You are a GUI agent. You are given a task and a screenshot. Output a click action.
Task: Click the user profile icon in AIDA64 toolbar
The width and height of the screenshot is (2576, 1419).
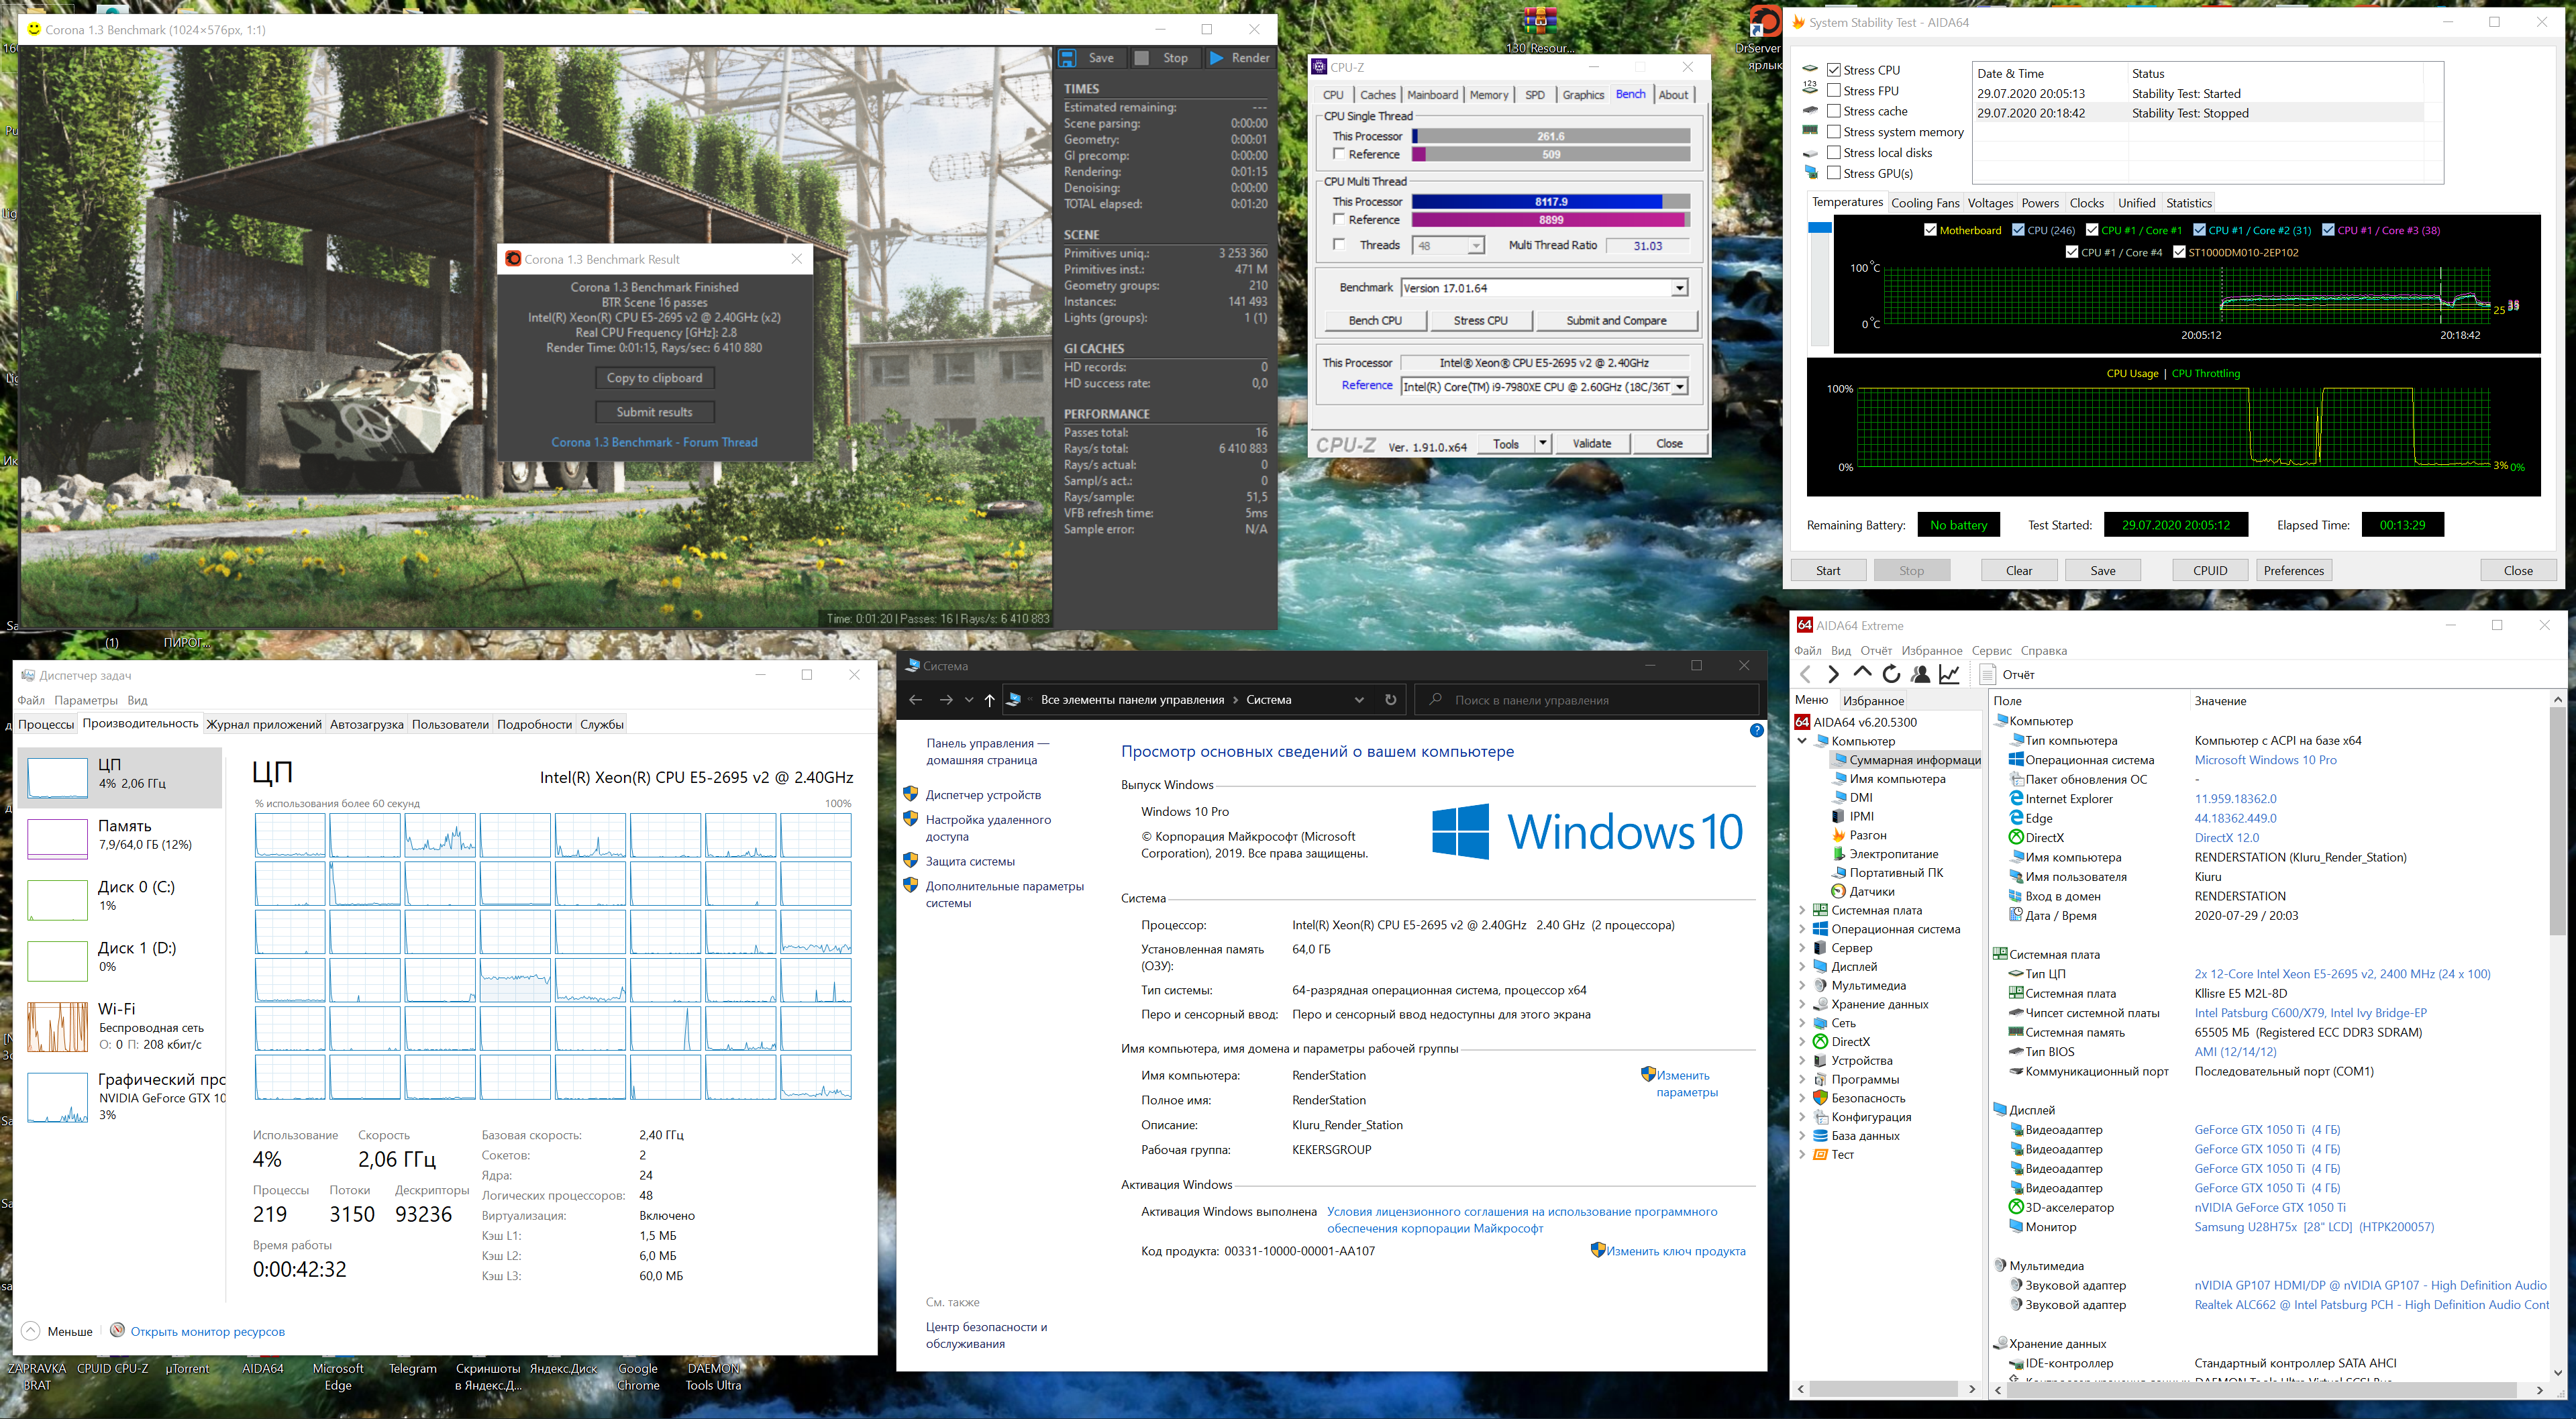click(1920, 674)
